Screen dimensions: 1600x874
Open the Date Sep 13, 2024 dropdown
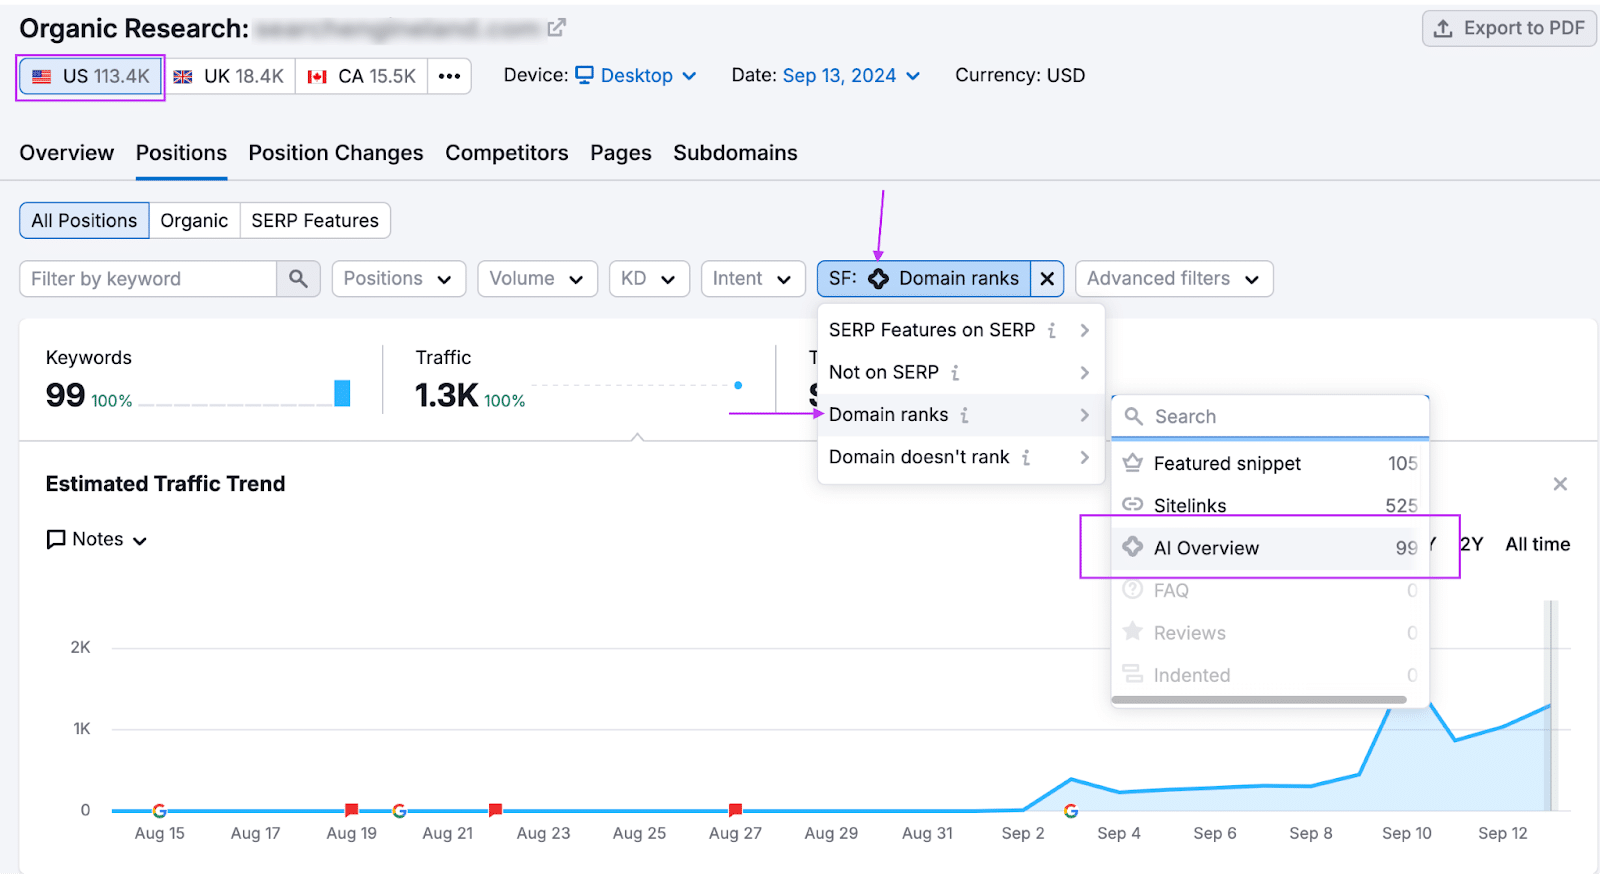[x=851, y=75]
